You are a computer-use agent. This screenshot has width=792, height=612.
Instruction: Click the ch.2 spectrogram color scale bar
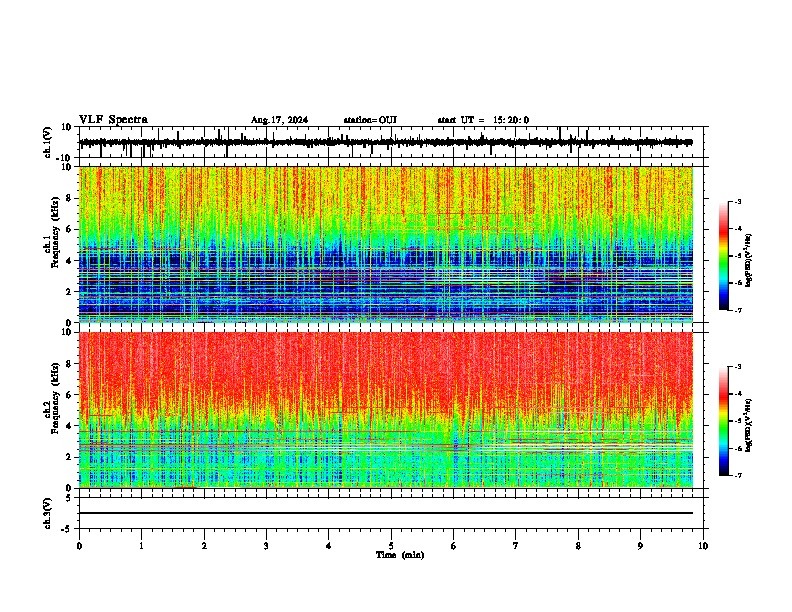coord(724,421)
